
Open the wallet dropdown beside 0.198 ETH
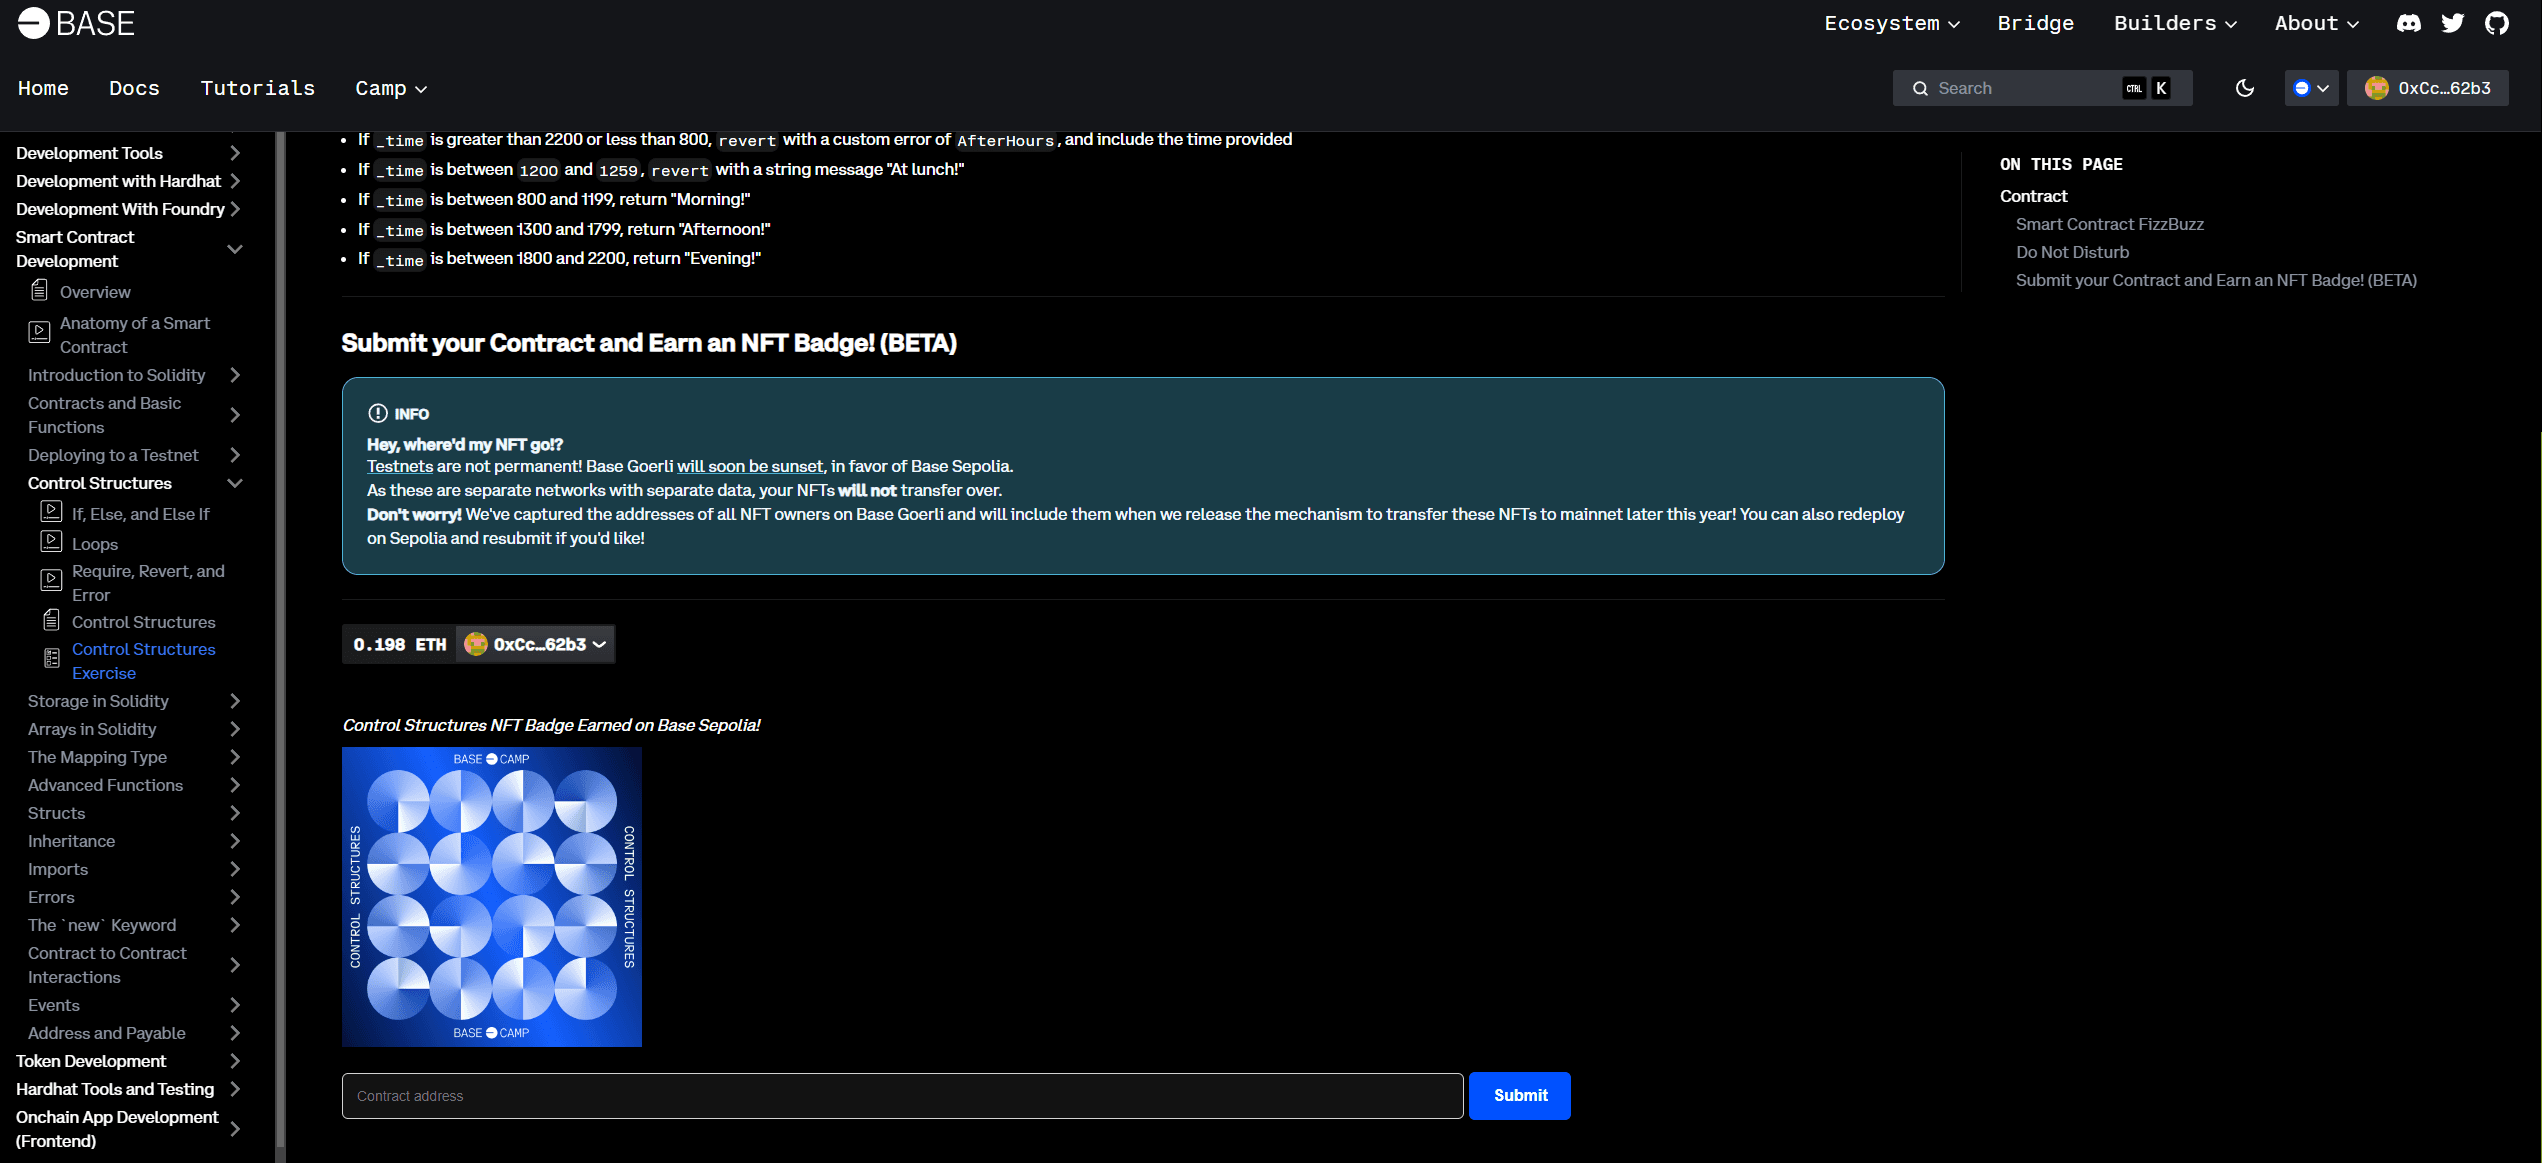coord(535,645)
